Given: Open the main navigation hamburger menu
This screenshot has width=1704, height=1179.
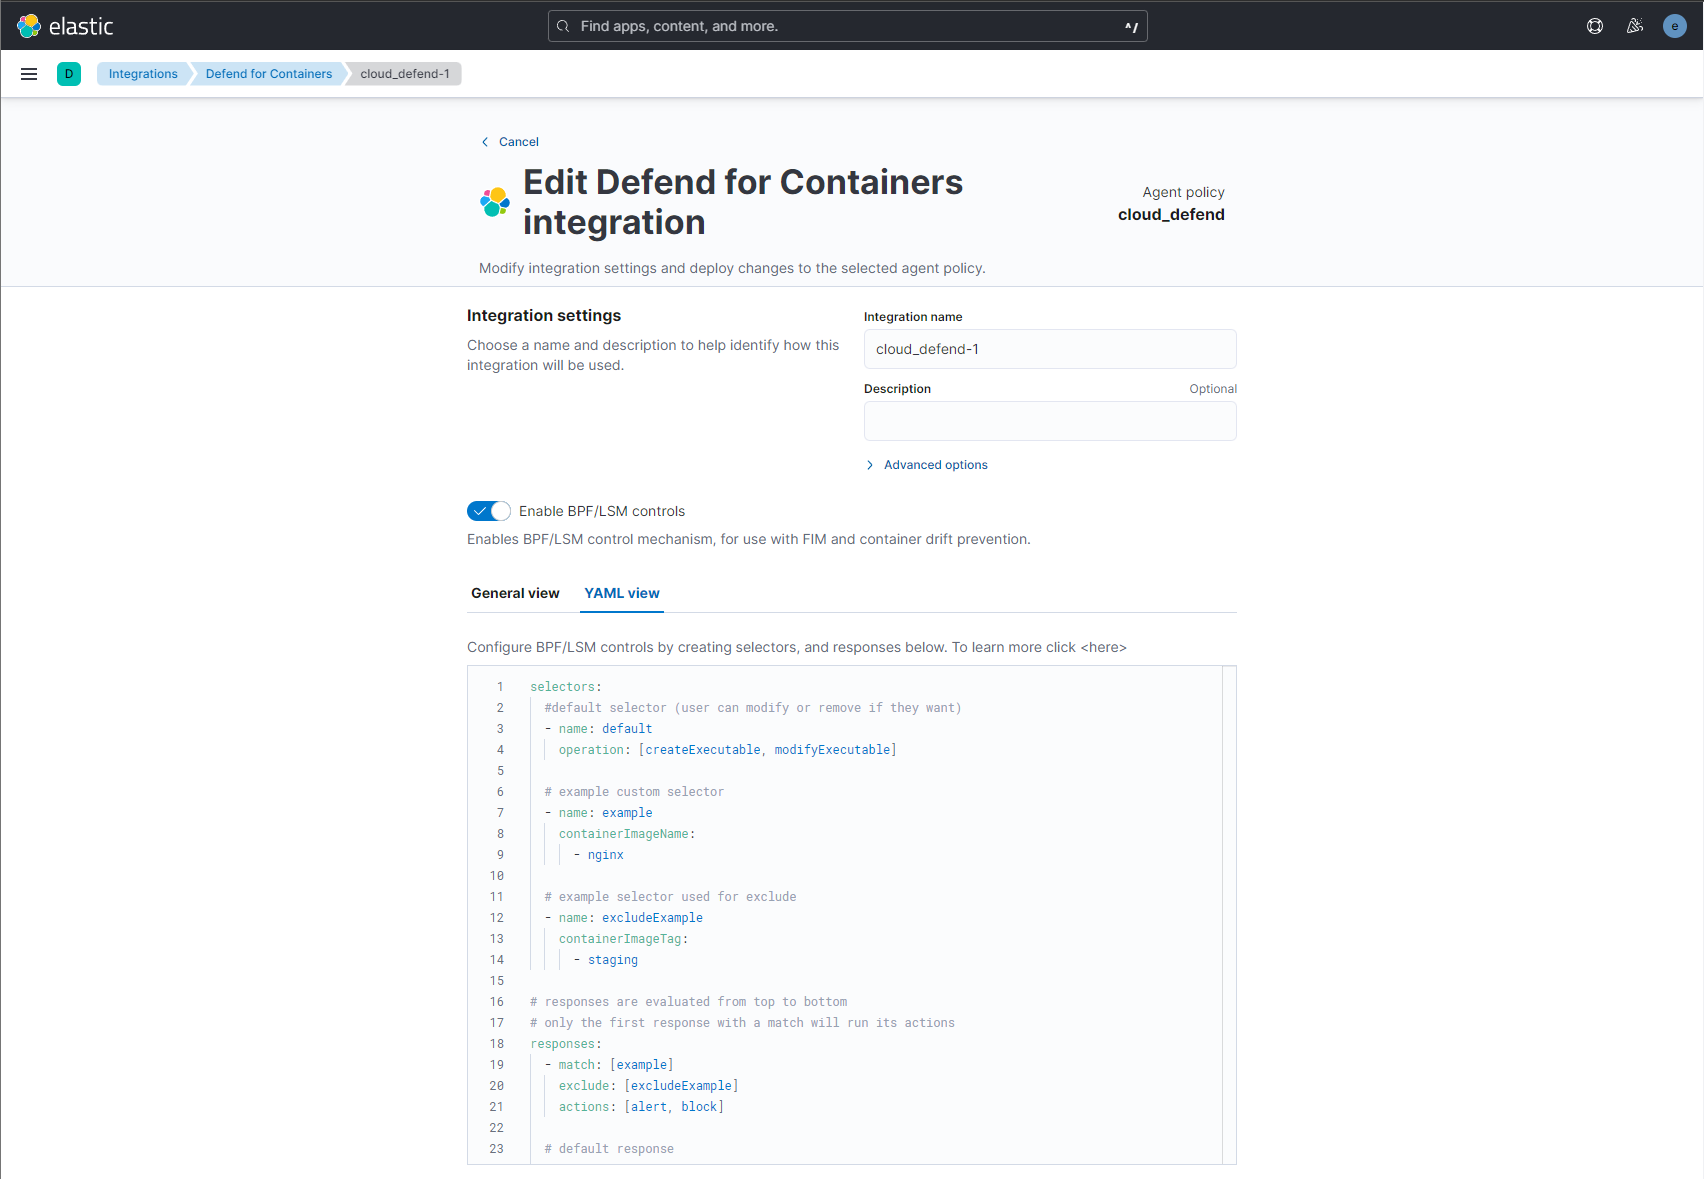Looking at the screenshot, I should pyautogui.click(x=29, y=73).
